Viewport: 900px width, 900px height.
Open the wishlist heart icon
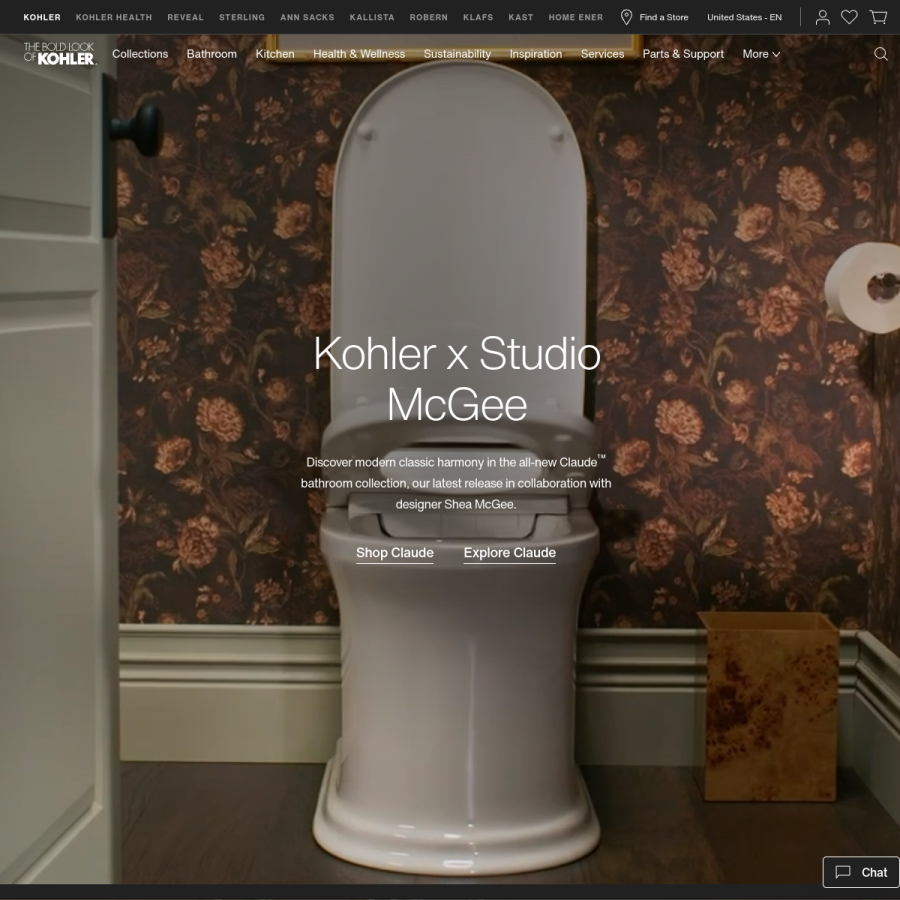849,17
